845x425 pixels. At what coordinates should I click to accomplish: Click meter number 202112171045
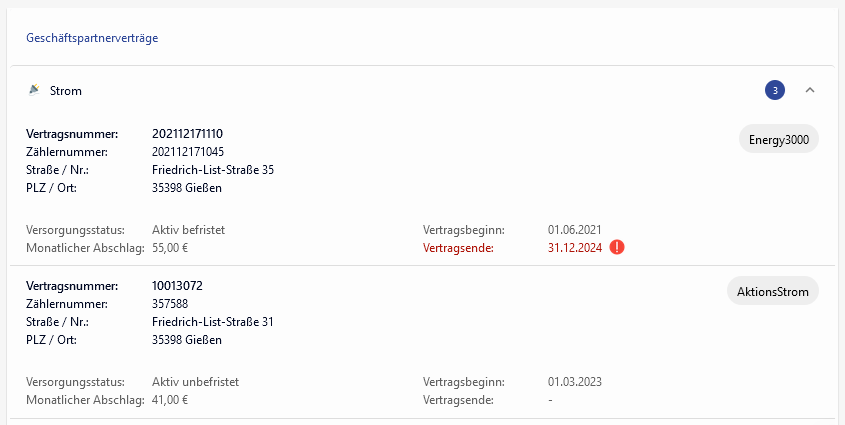(188, 152)
